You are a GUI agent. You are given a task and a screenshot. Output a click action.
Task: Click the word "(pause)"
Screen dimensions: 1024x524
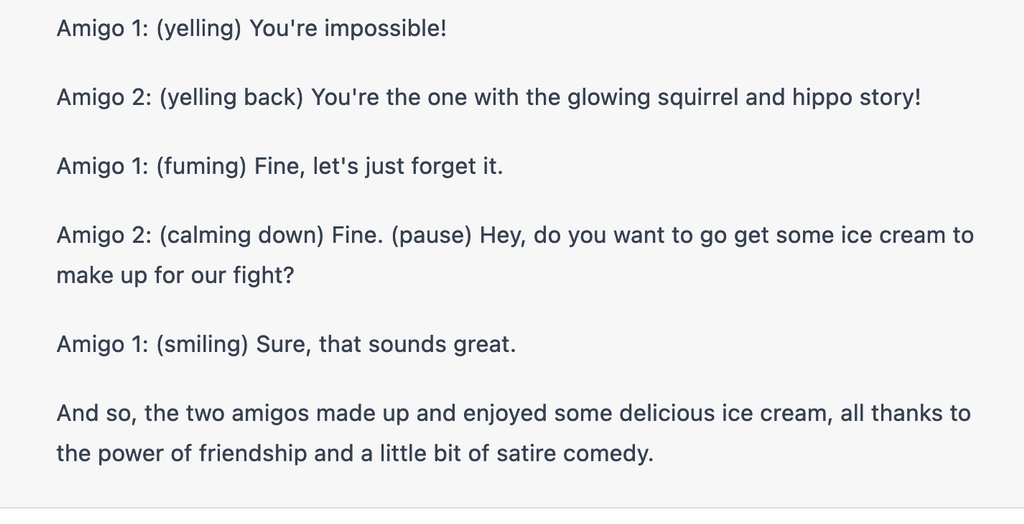(432, 235)
